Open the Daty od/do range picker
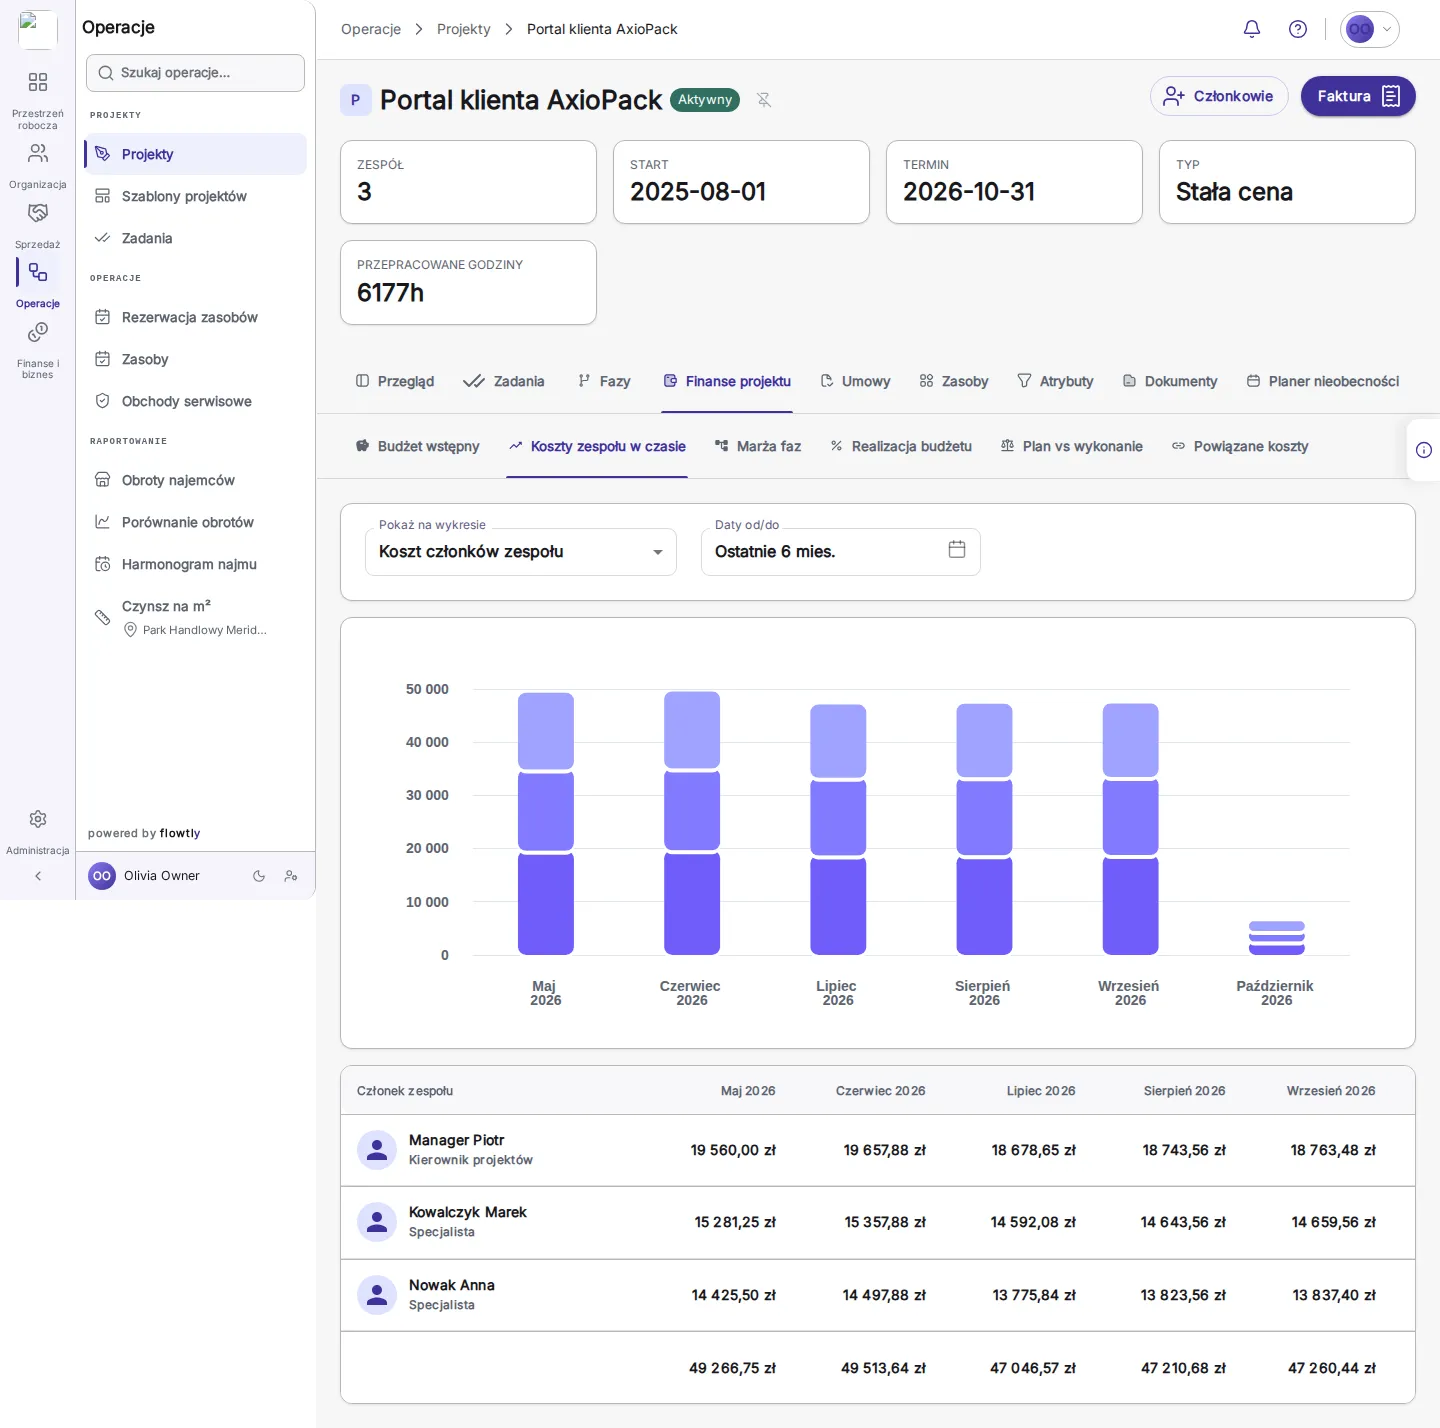This screenshot has height=1428, width=1440. (x=841, y=552)
